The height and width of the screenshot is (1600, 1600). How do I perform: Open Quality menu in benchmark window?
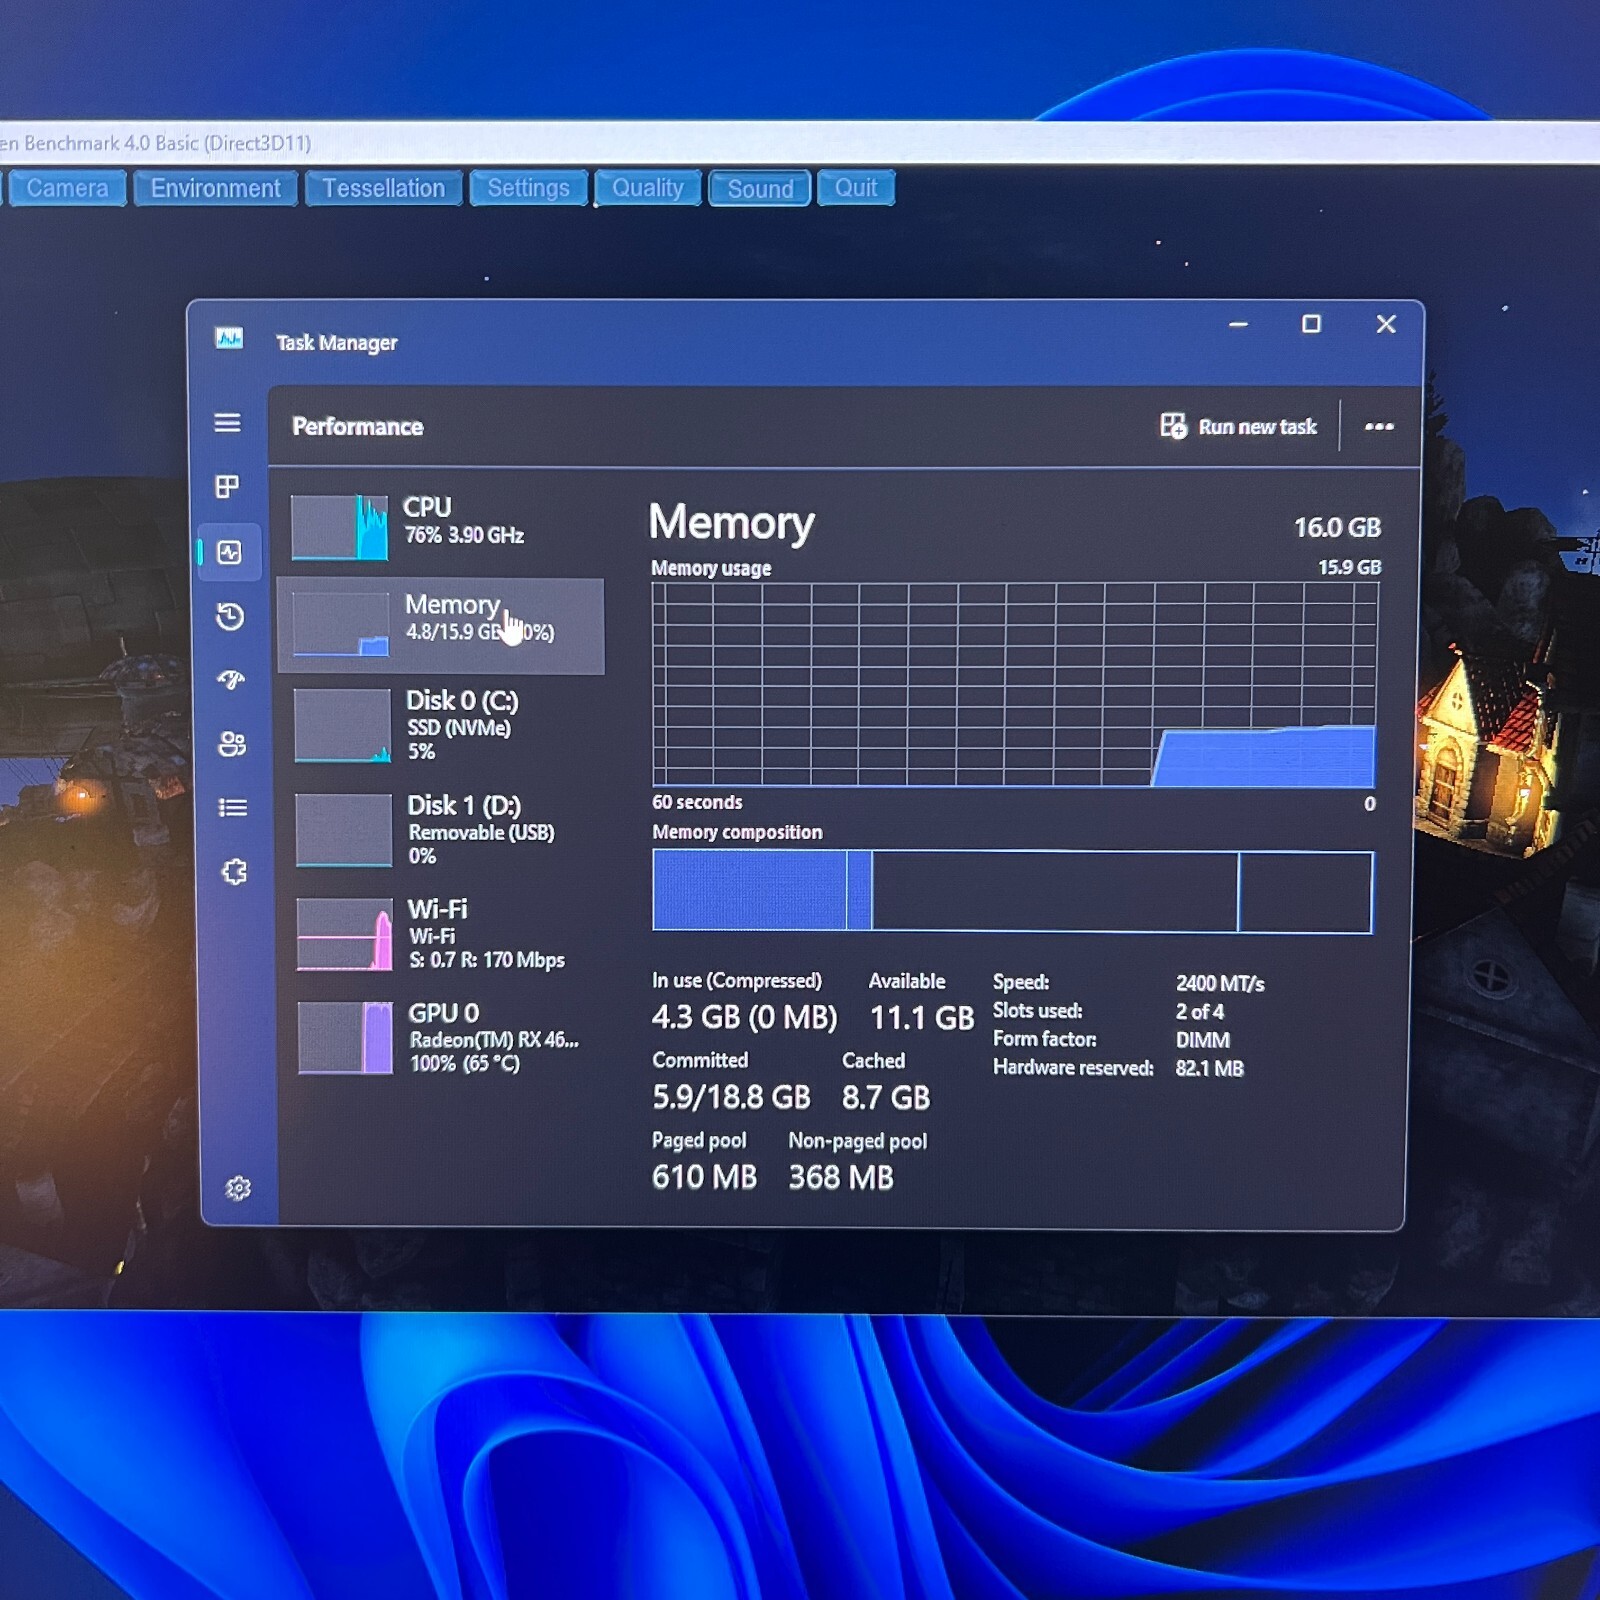coord(647,188)
